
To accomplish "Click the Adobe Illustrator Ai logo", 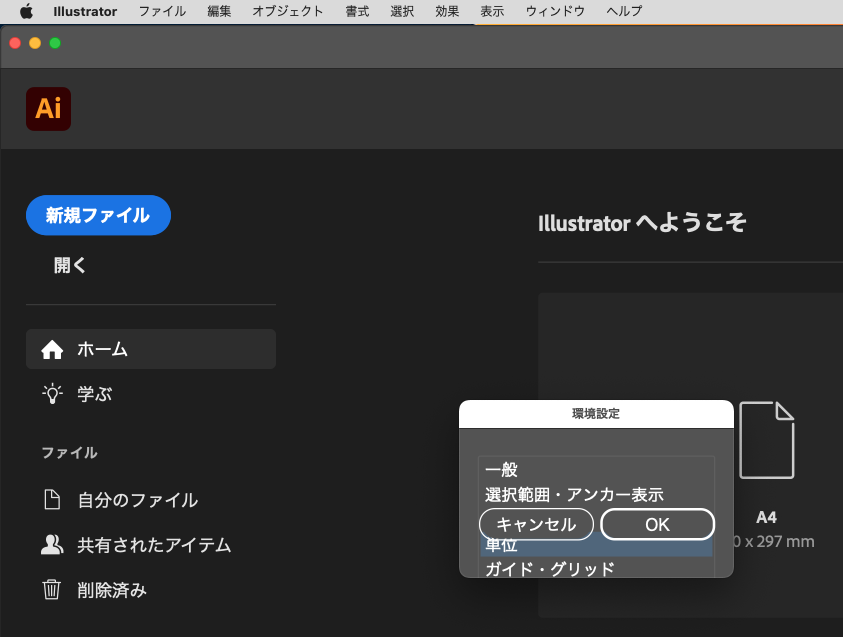I will point(48,109).
